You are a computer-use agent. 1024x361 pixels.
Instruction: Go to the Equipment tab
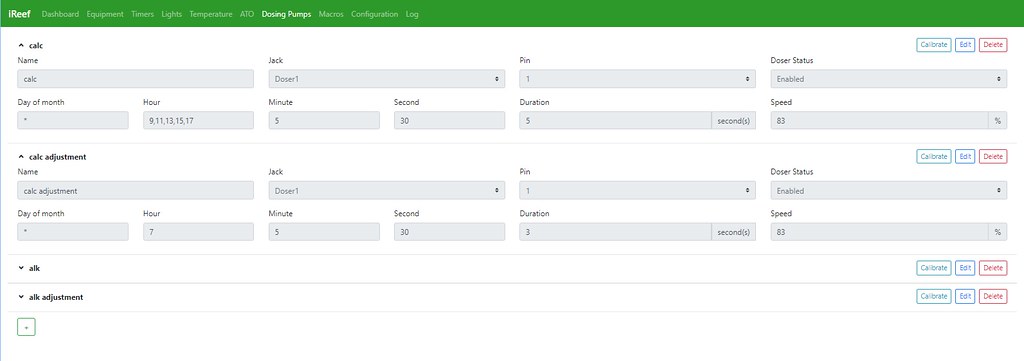105,14
